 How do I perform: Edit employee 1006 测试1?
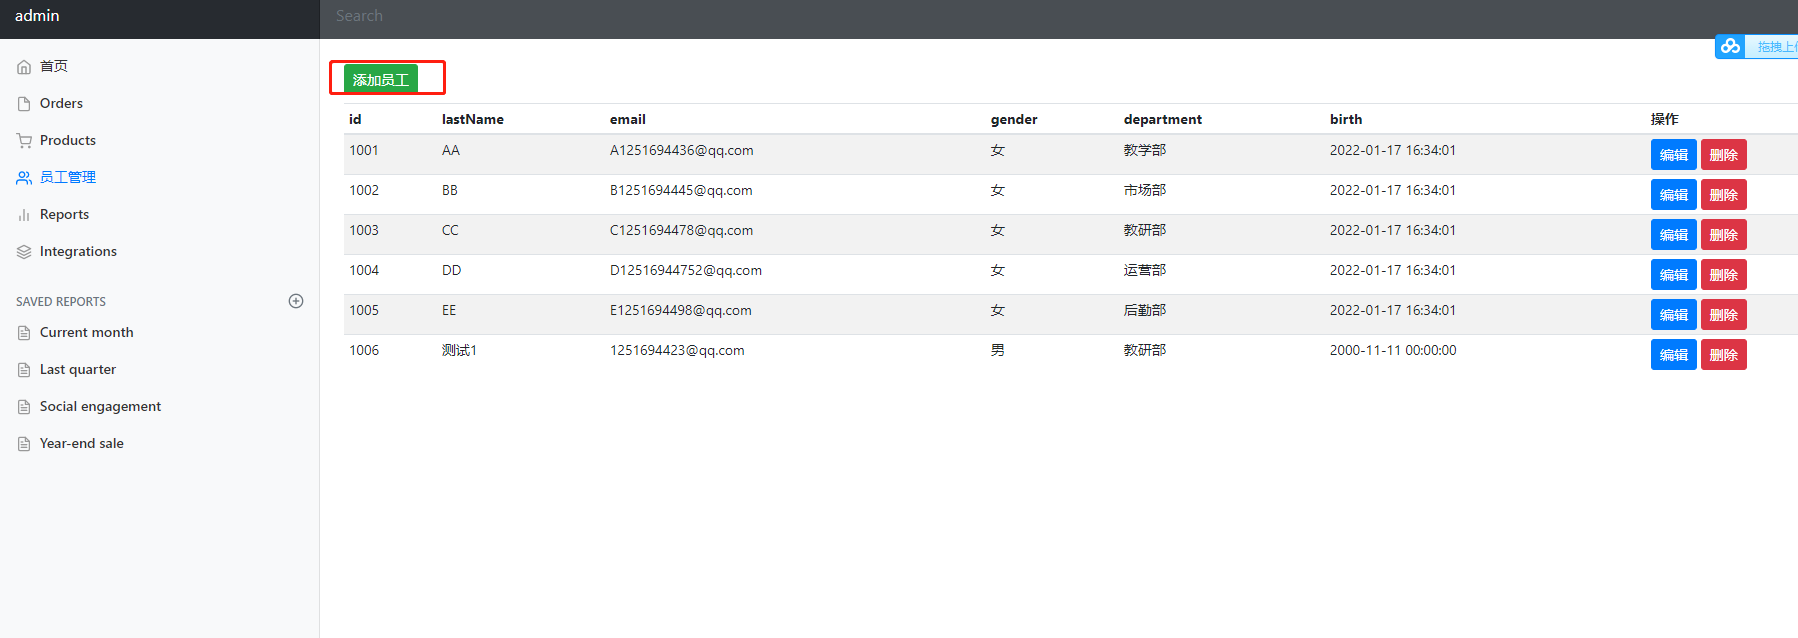coord(1673,355)
